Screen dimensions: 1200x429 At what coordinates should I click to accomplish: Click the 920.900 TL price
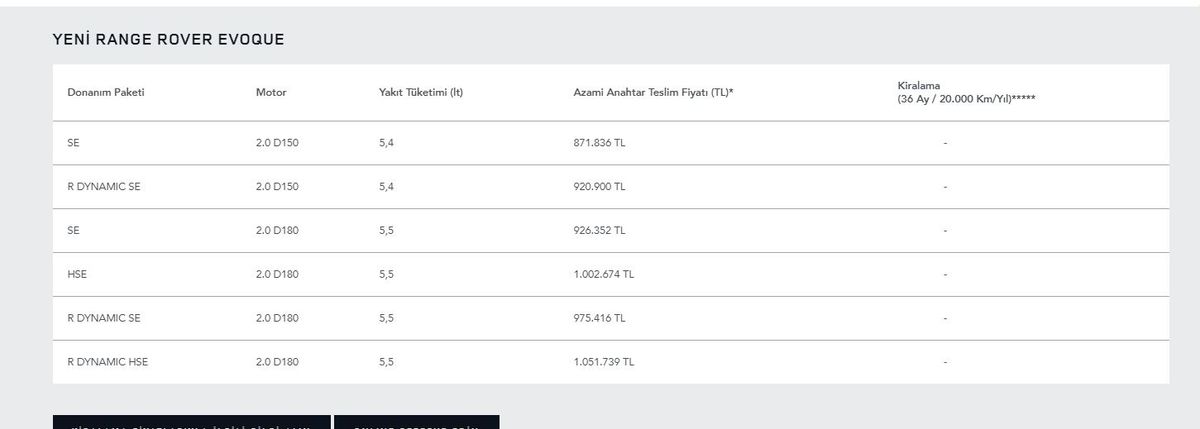[599, 187]
